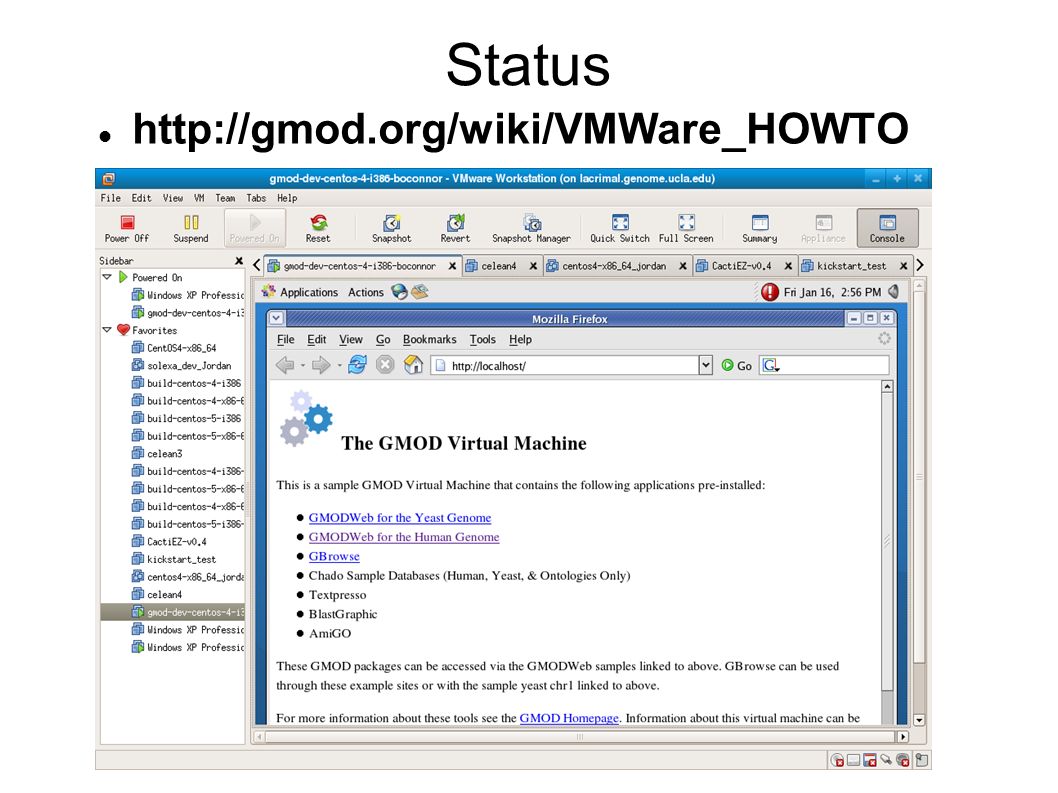Open GMODWeb for the Human Genome link
Image resolution: width=1058 pixels, height=793 pixels.
pos(403,537)
